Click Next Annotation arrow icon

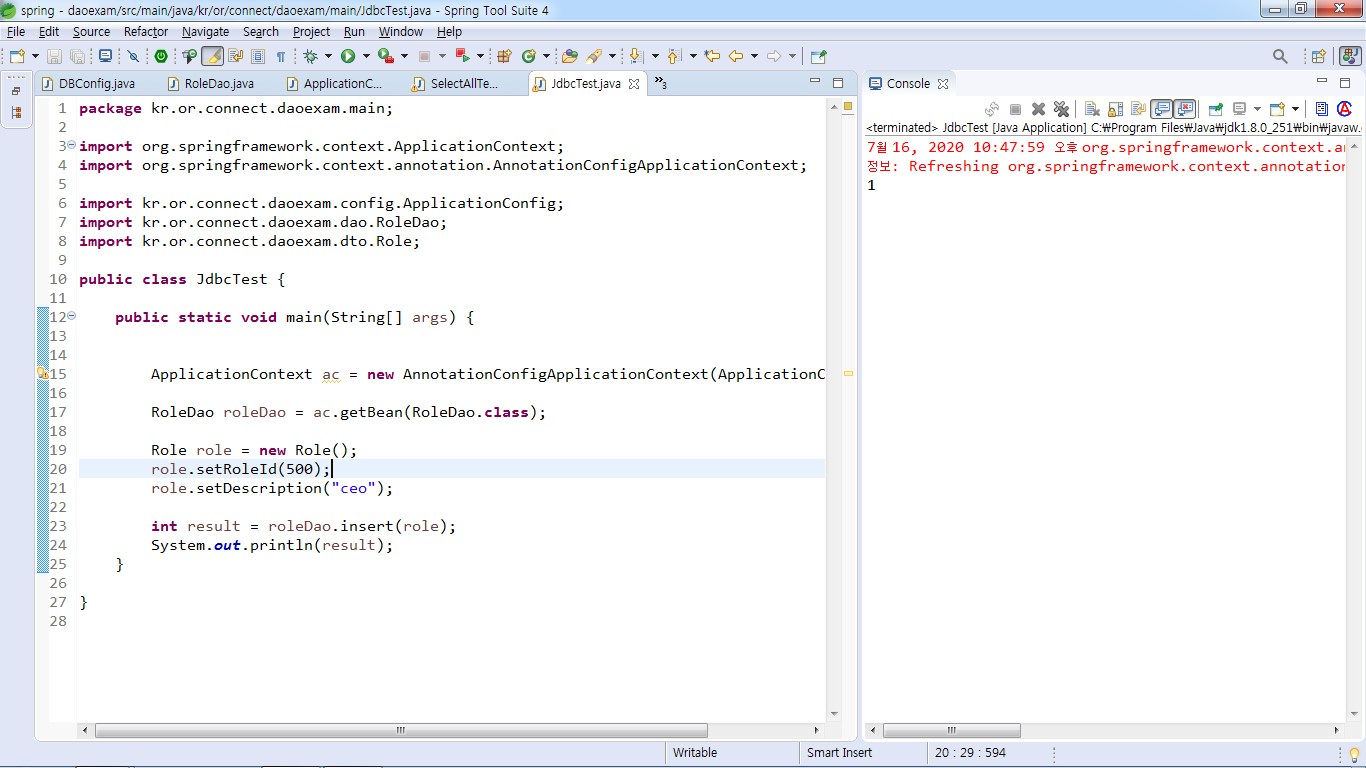pos(636,56)
